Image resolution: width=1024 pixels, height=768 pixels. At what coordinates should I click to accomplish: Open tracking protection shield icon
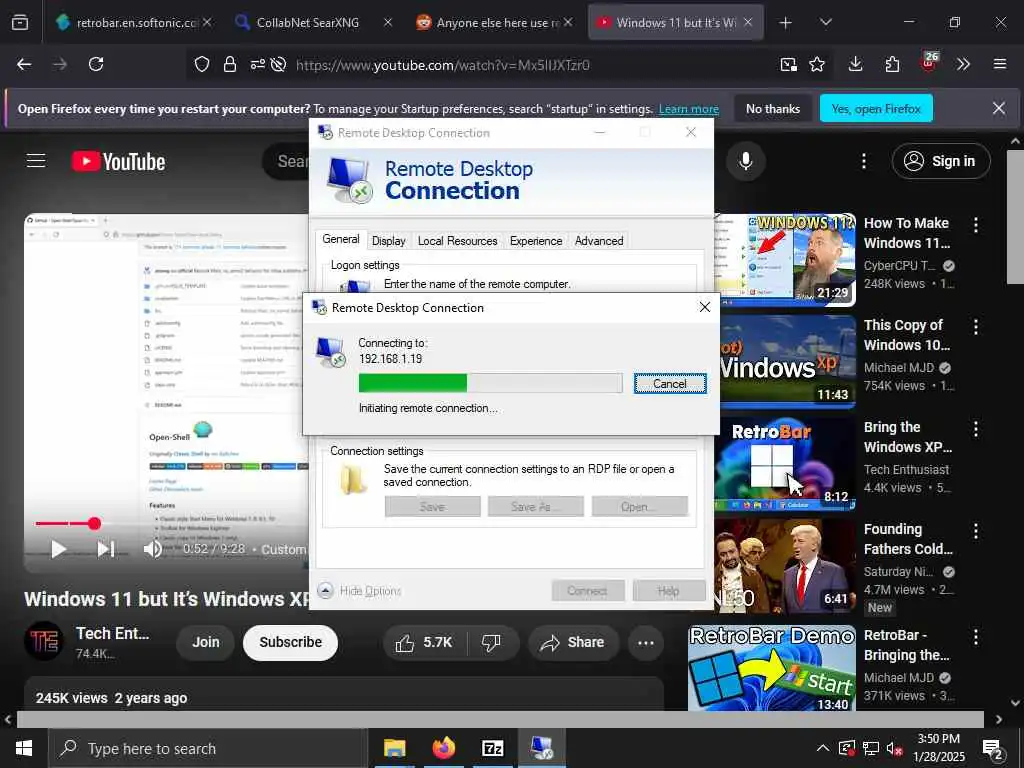click(202, 64)
